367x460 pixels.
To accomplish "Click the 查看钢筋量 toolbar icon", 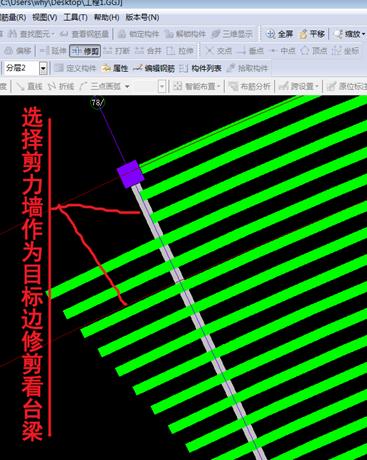I will tap(65, 34).
